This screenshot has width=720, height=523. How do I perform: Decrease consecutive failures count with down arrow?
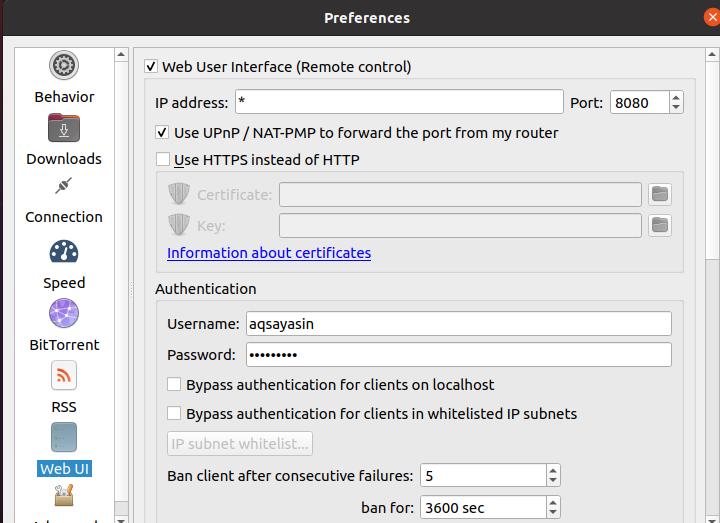coord(553,481)
